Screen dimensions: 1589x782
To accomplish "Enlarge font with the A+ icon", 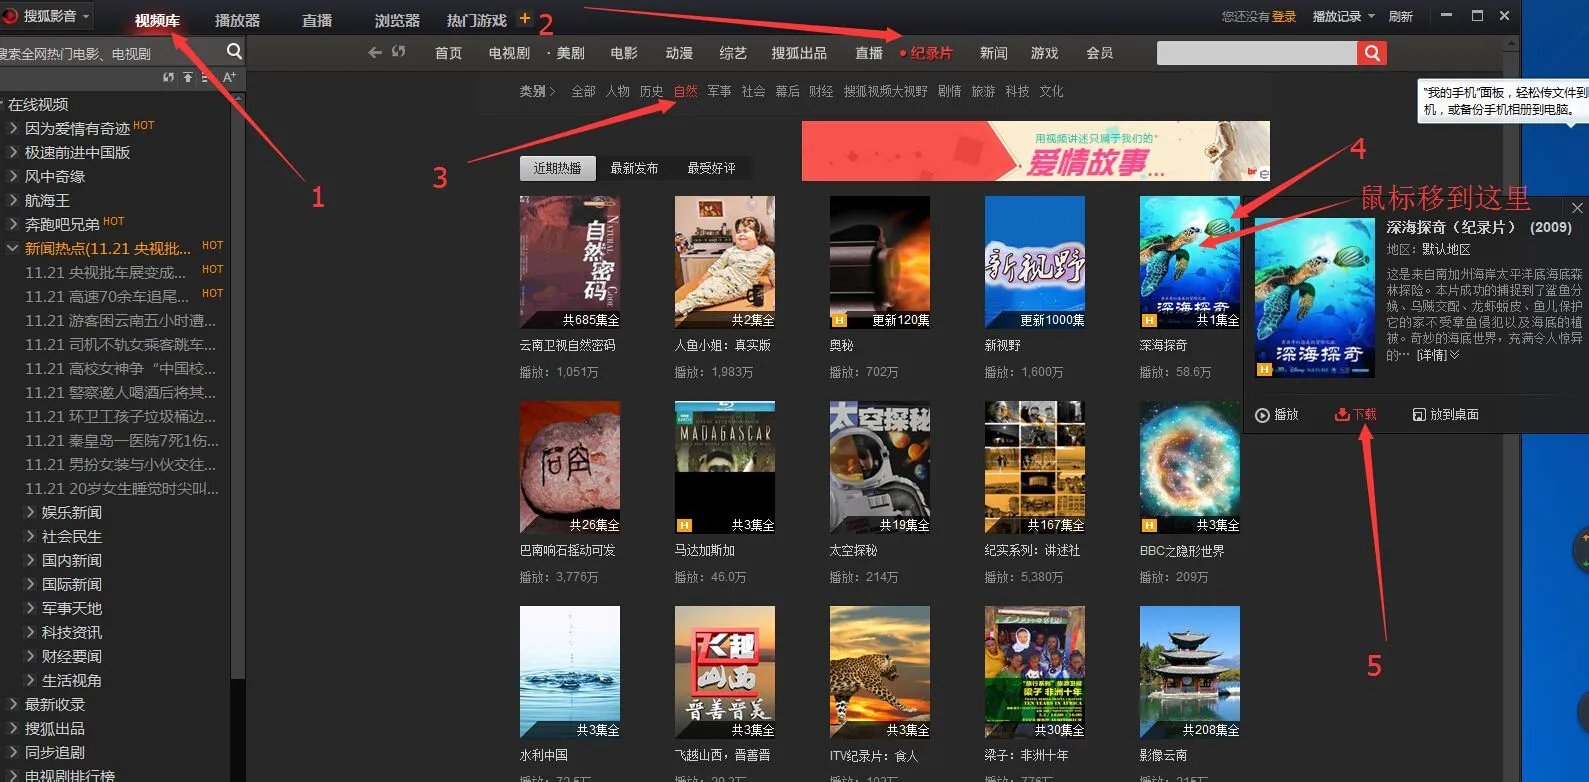I will (x=229, y=77).
